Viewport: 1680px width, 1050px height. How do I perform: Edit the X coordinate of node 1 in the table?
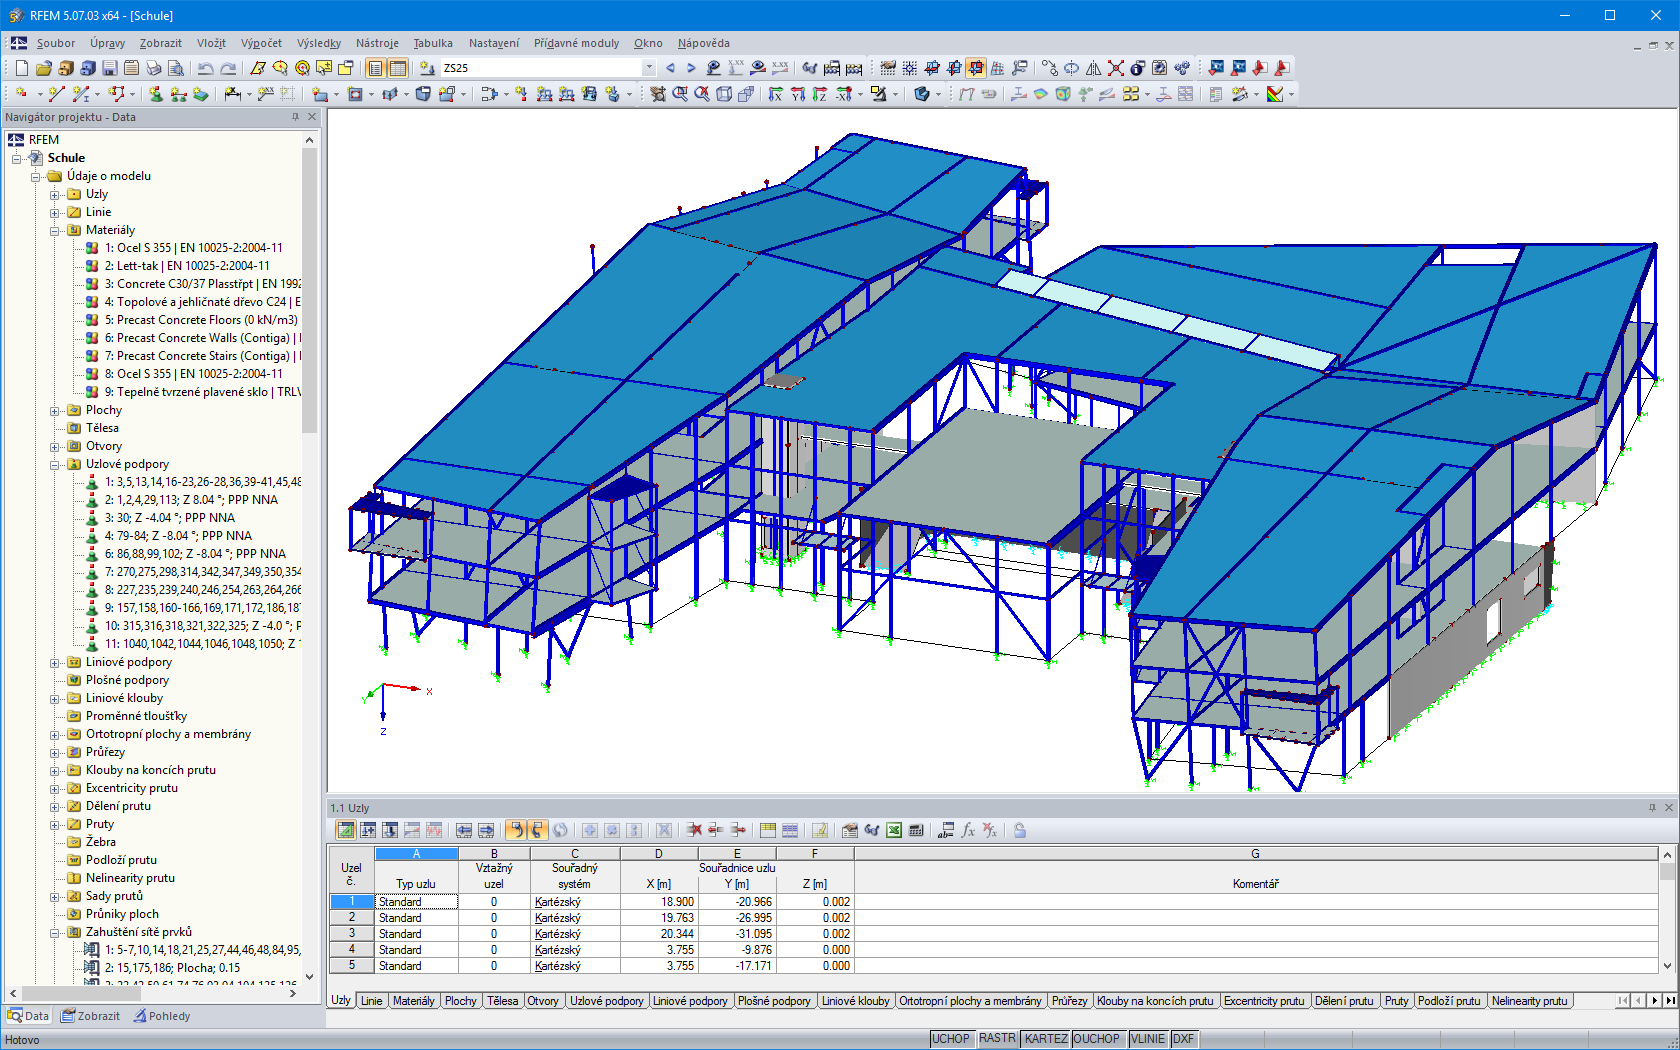[x=658, y=901]
